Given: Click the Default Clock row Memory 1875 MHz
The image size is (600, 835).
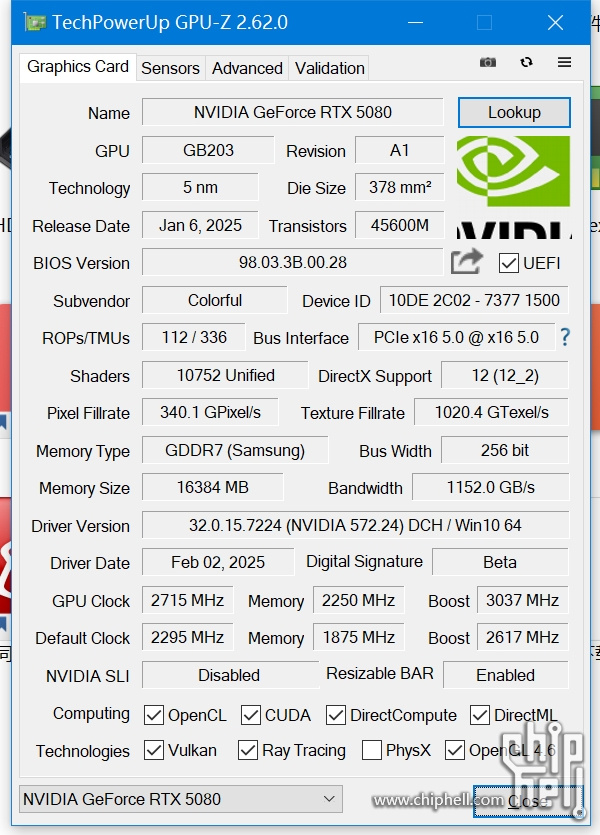Looking at the screenshot, I should click(358, 637).
